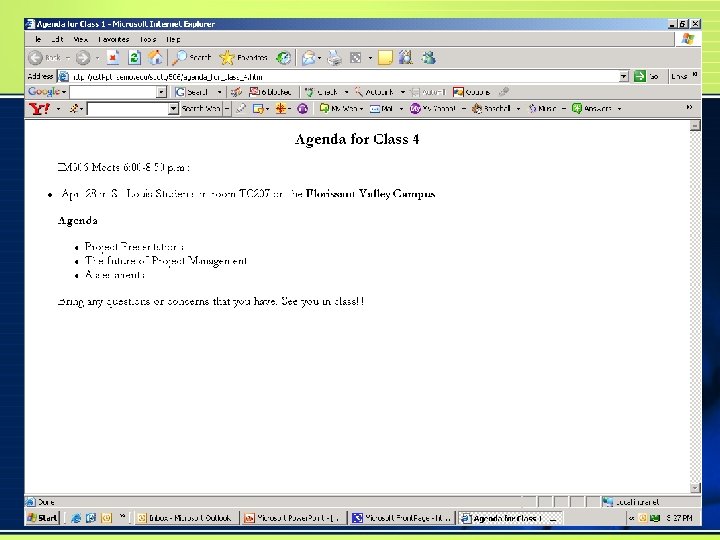720x540 pixels.
Task: Click the Google AutoLink button
Action: pos(374,92)
